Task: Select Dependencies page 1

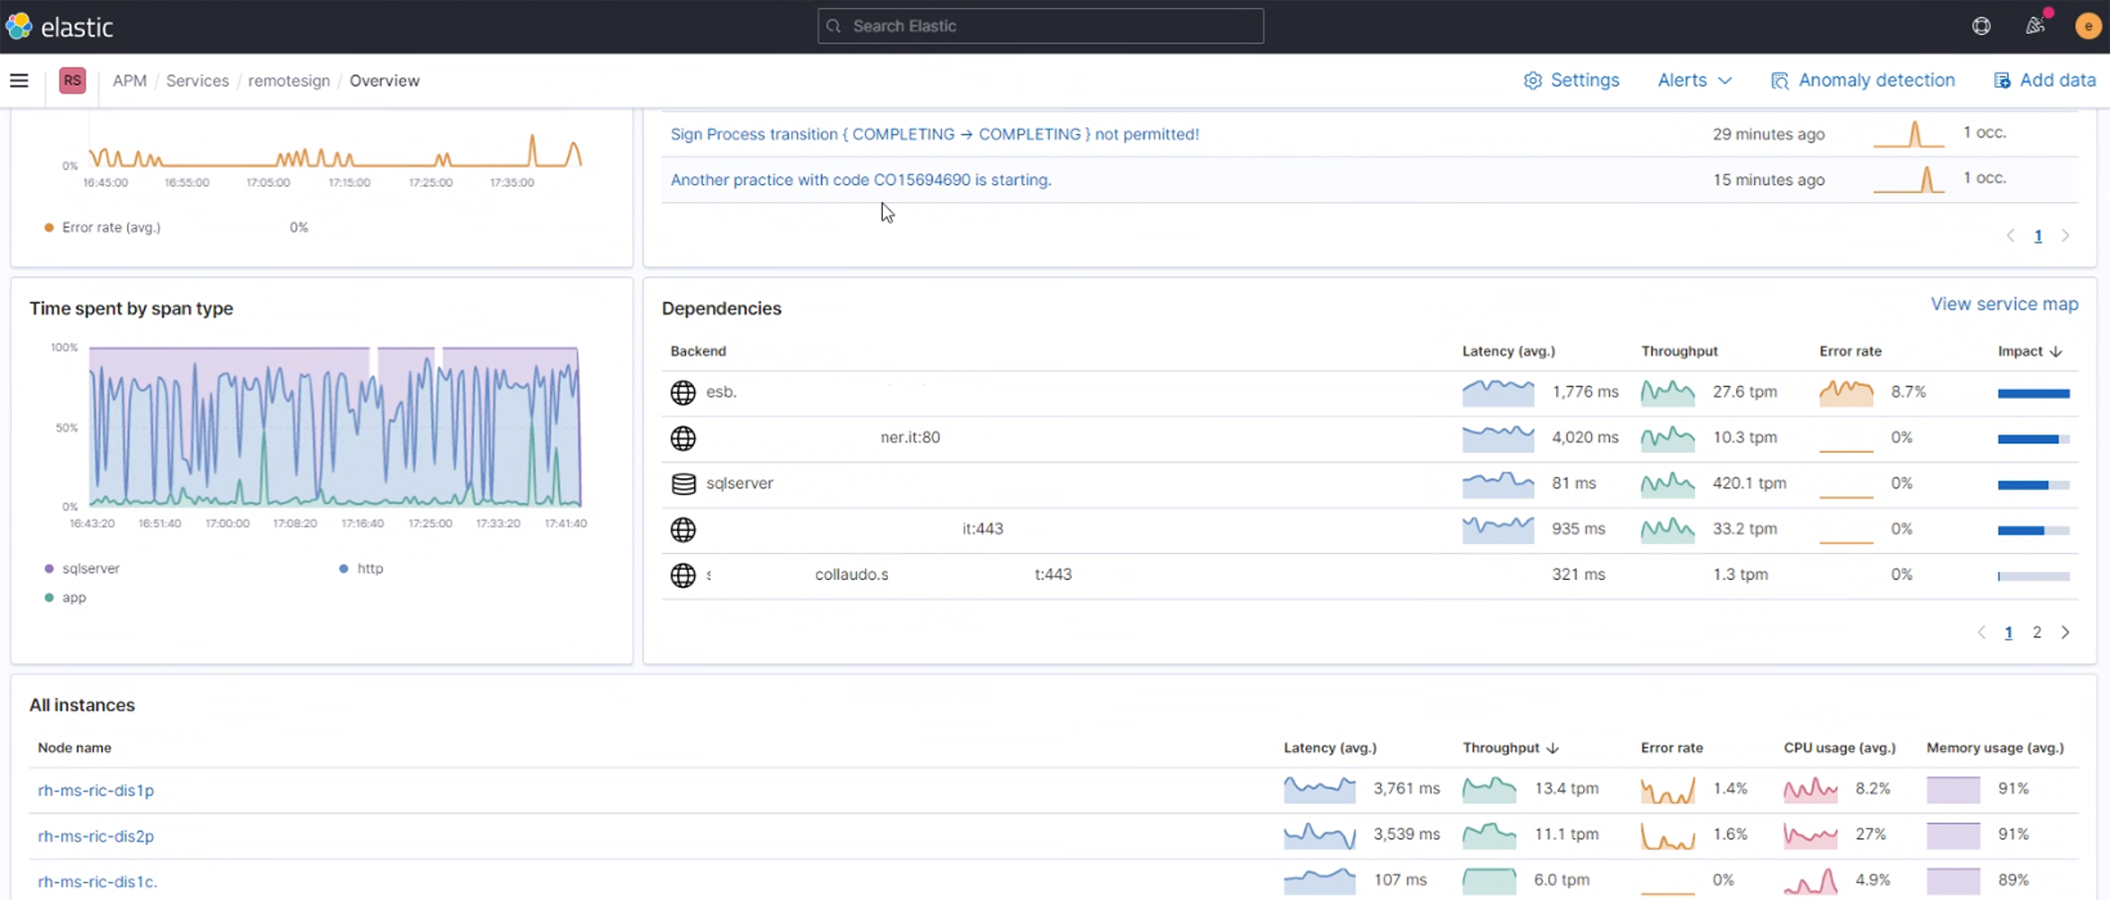Action: 2008,633
